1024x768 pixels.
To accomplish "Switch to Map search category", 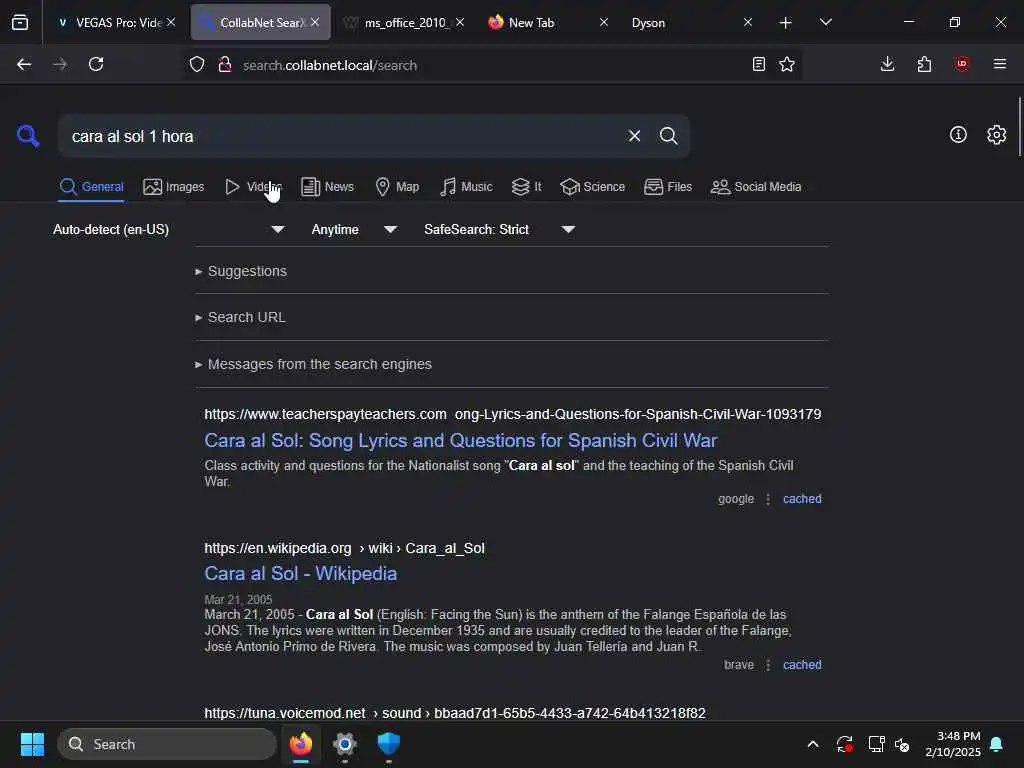I will [397, 187].
